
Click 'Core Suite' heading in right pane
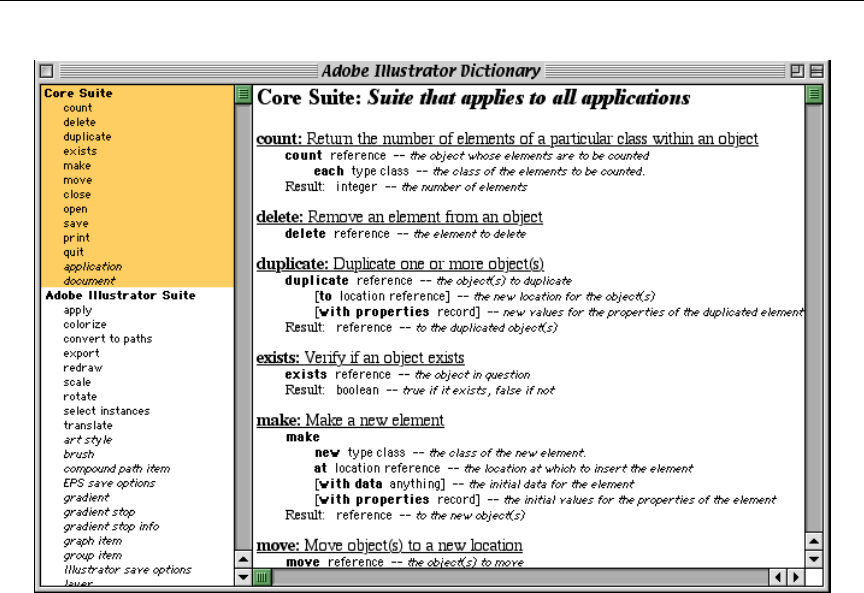473,98
